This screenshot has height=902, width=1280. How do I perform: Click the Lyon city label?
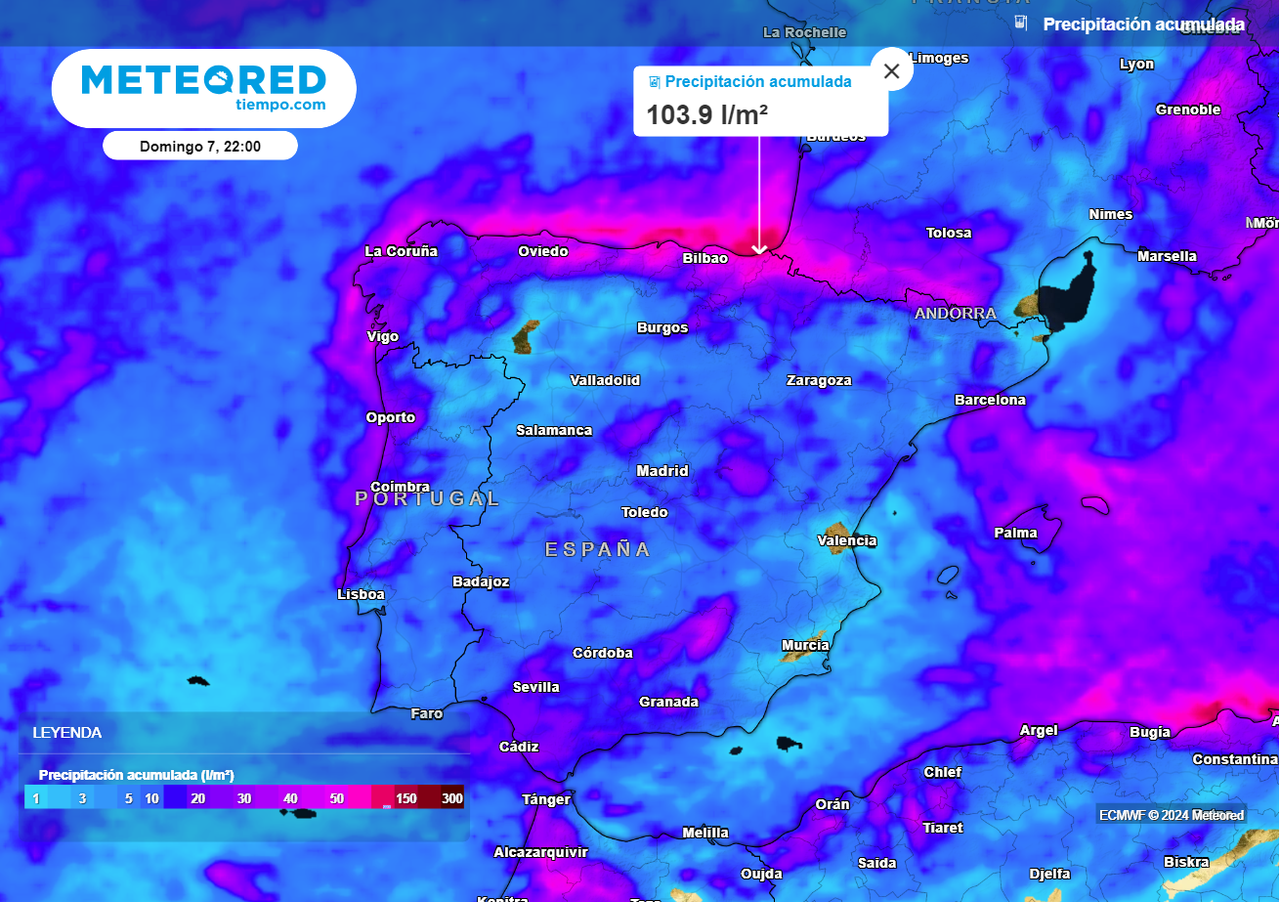[1136, 64]
